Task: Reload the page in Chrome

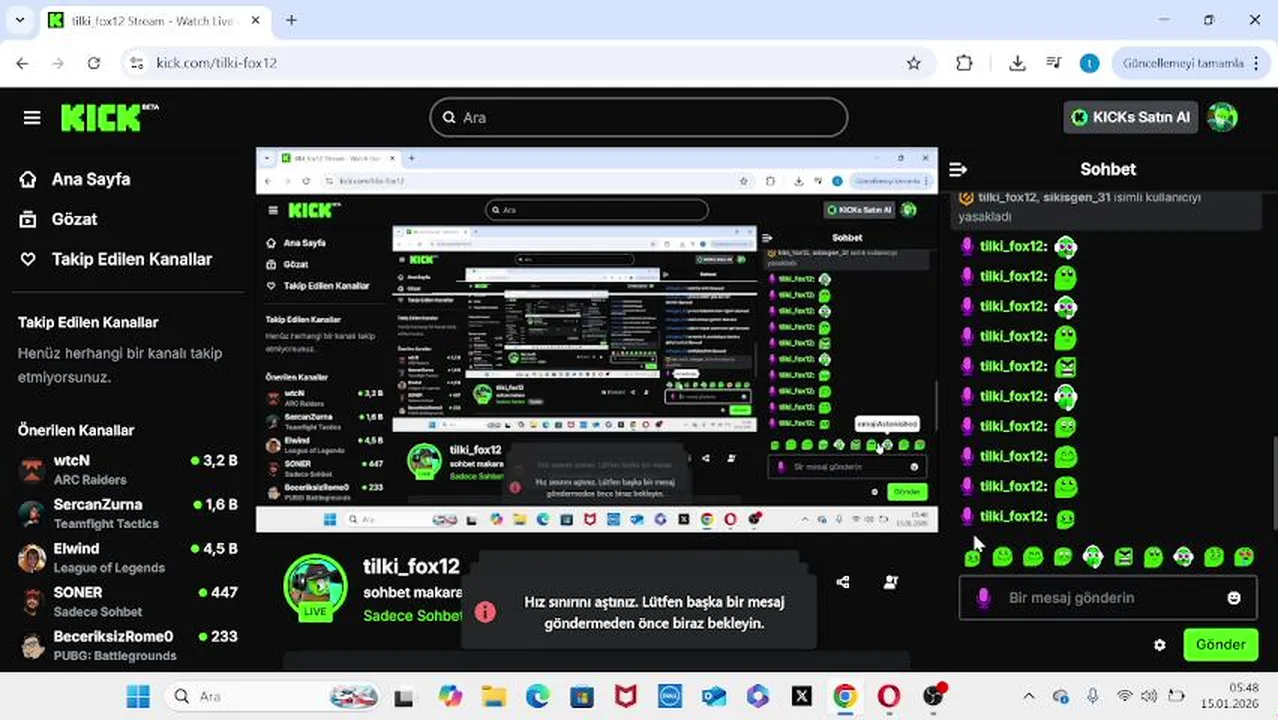Action: point(93,63)
